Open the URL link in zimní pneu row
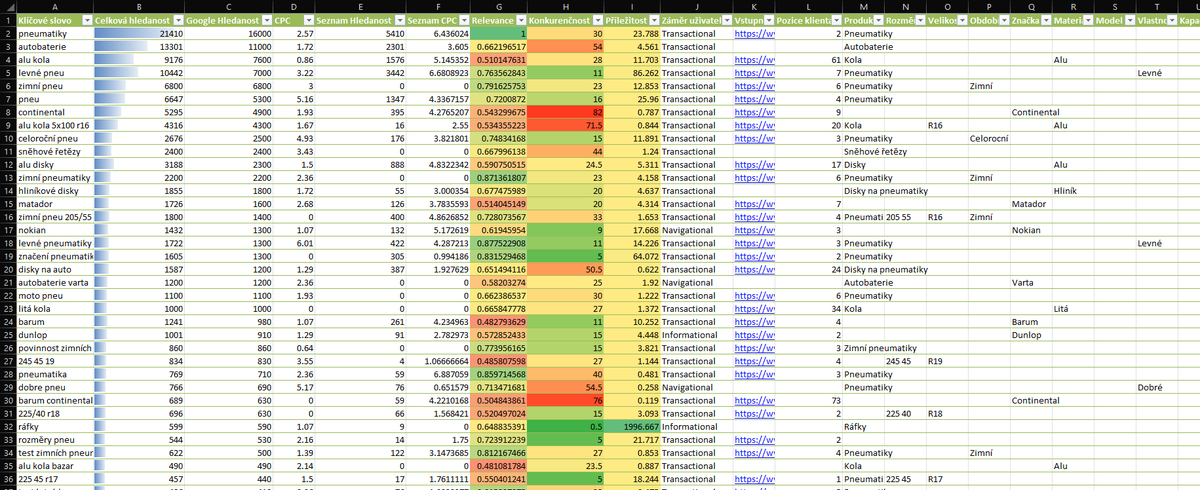 754,86
